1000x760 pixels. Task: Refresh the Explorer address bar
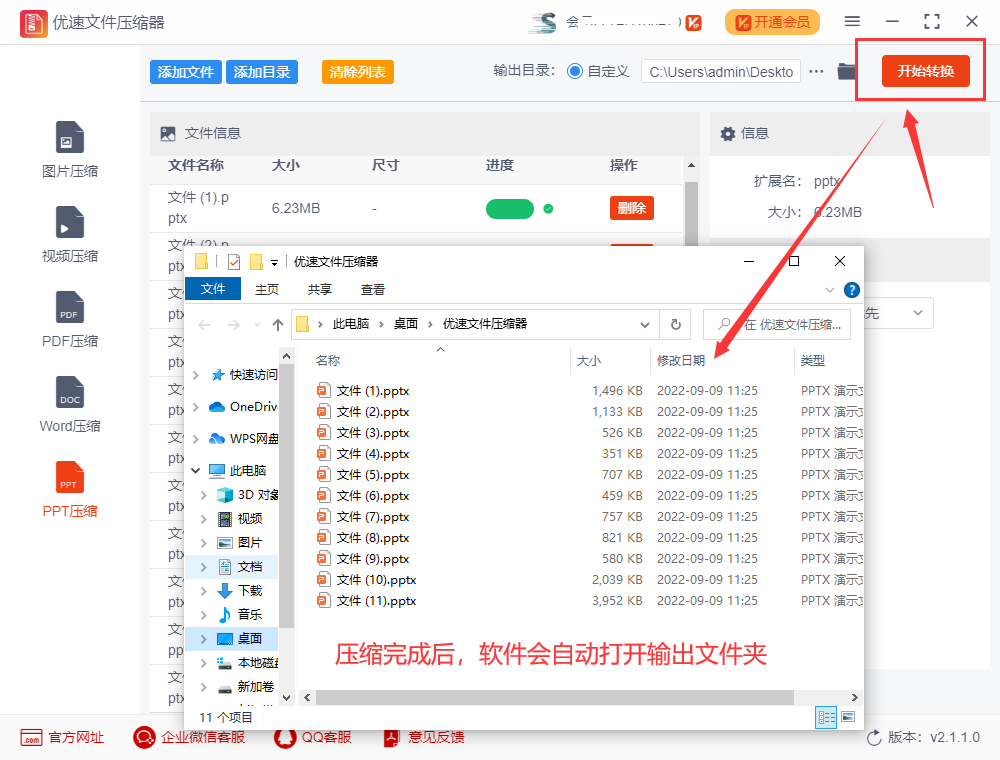(676, 325)
